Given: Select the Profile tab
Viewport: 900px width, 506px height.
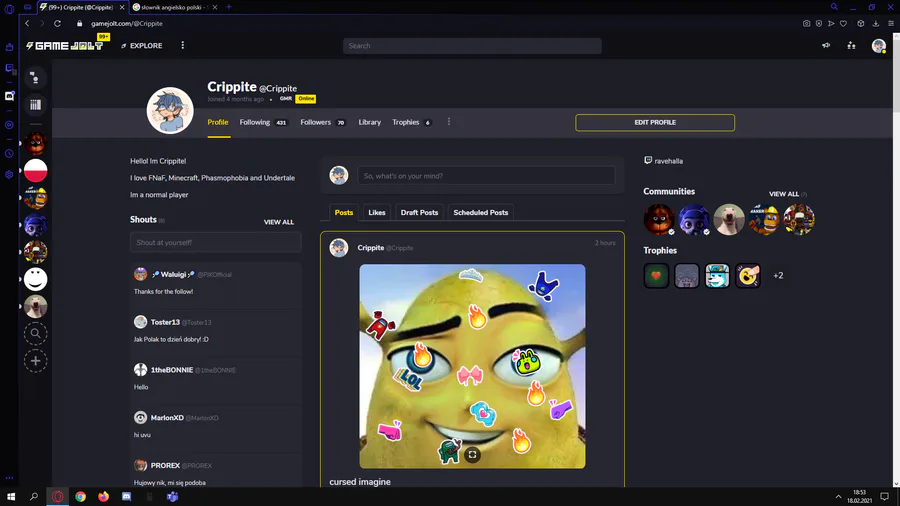Looking at the screenshot, I should (218, 122).
